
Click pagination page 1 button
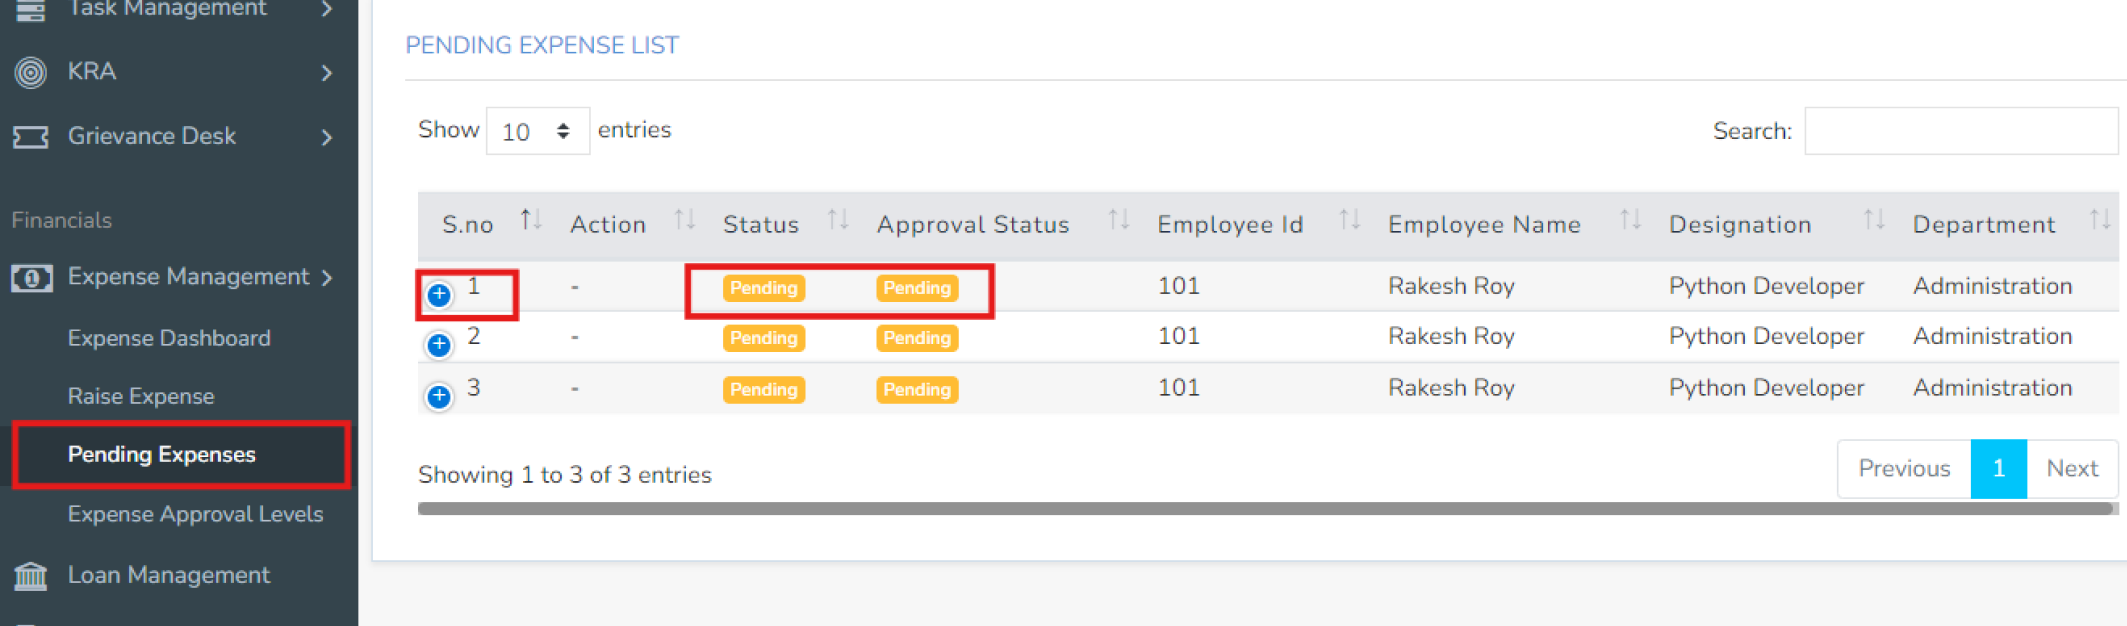[1998, 468]
